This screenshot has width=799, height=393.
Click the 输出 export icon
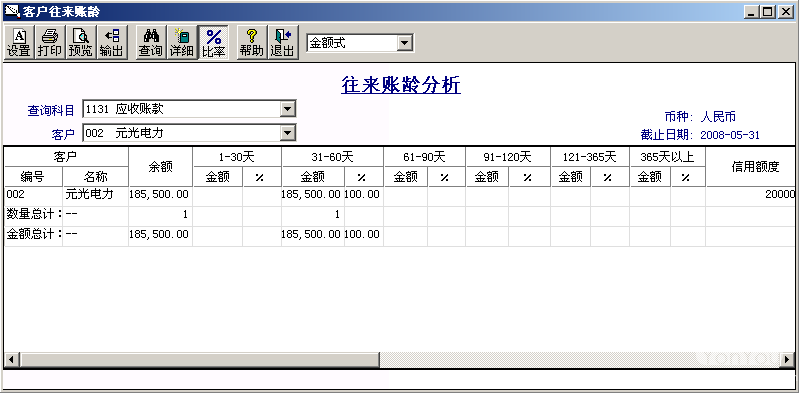click(111, 43)
